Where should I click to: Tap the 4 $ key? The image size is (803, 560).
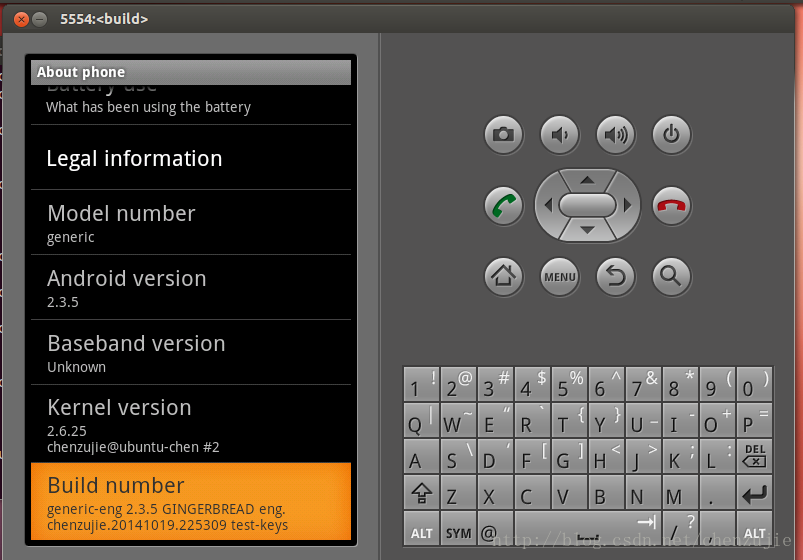532,384
